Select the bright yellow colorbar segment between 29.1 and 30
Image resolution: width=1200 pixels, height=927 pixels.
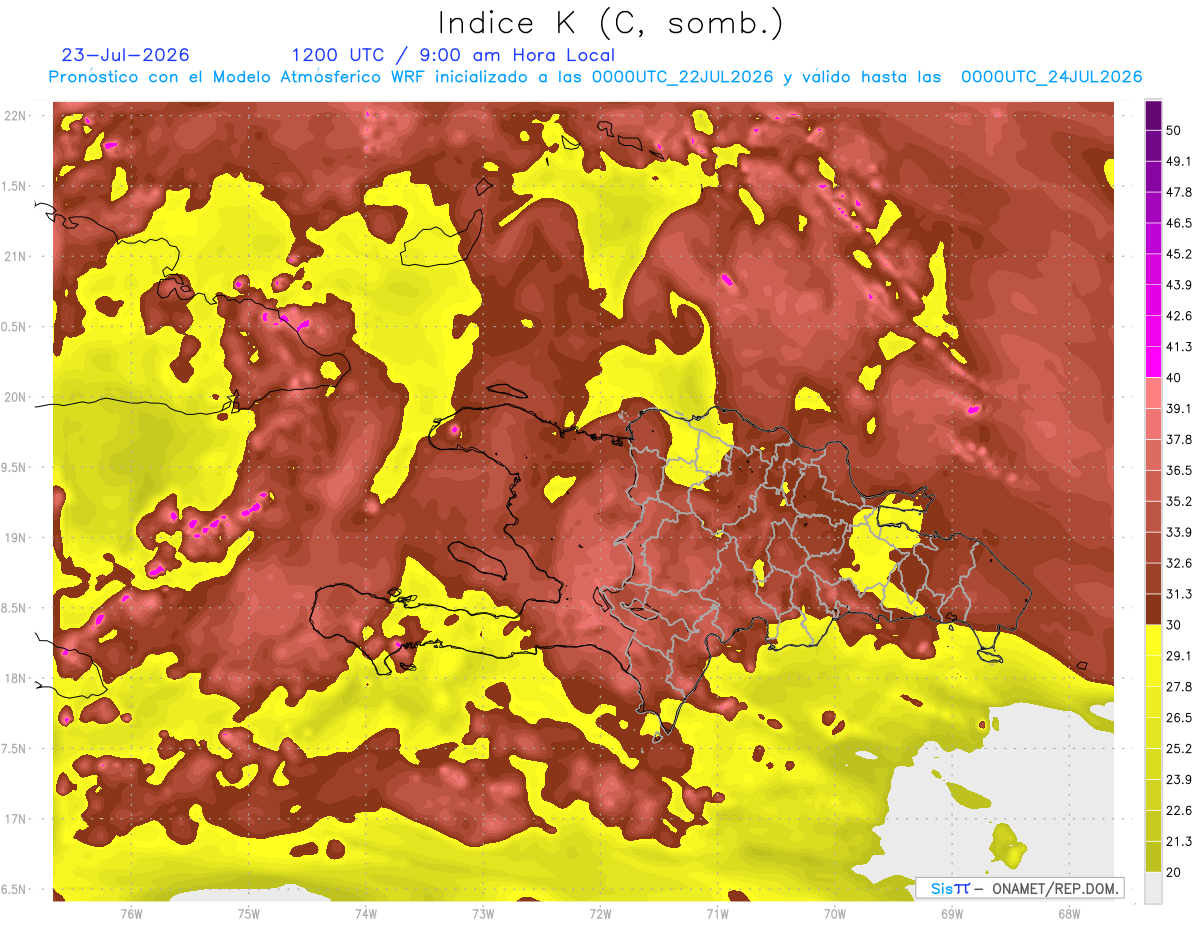click(x=1153, y=640)
